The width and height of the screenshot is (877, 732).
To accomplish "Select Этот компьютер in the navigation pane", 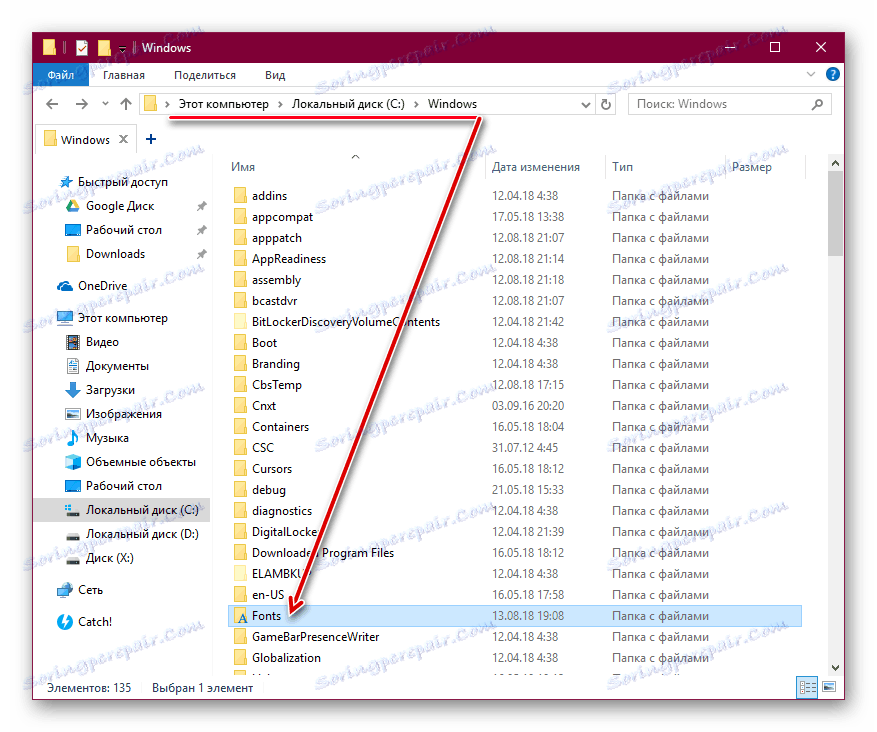I will [x=122, y=318].
